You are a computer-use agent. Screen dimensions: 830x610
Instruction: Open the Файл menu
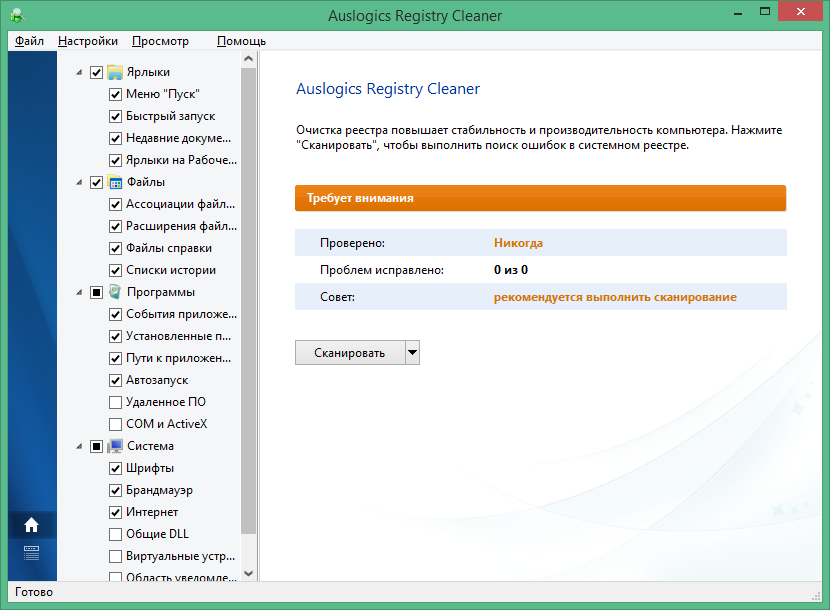pos(30,41)
